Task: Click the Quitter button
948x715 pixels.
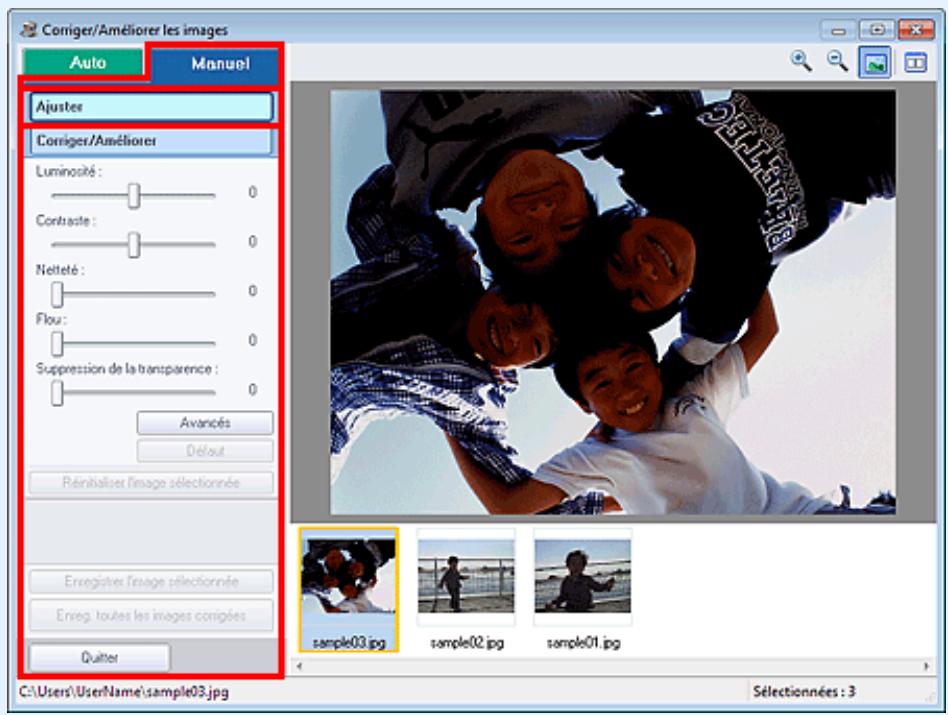Action: (100, 657)
